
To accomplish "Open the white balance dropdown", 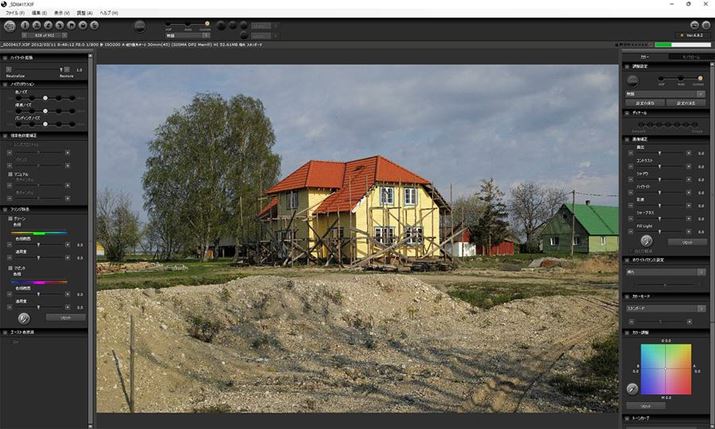I will (x=666, y=271).
